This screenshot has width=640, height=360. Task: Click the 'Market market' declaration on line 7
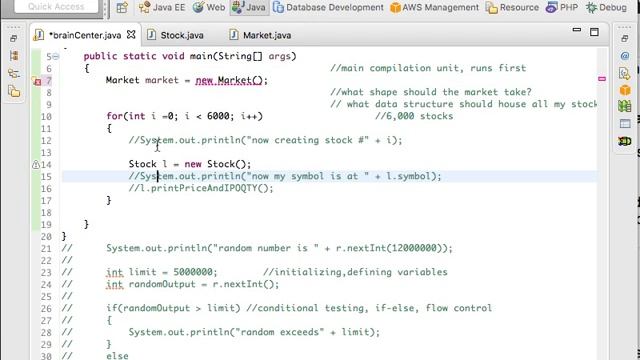(142, 80)
